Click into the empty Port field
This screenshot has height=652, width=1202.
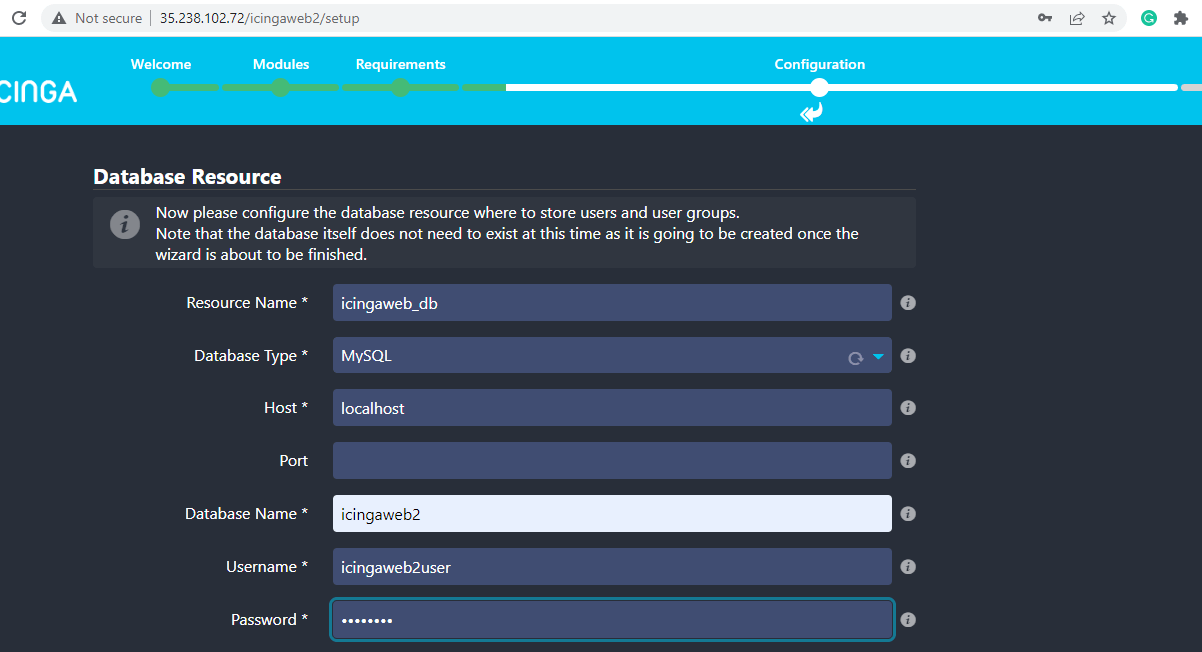click(x=612, y=461)
